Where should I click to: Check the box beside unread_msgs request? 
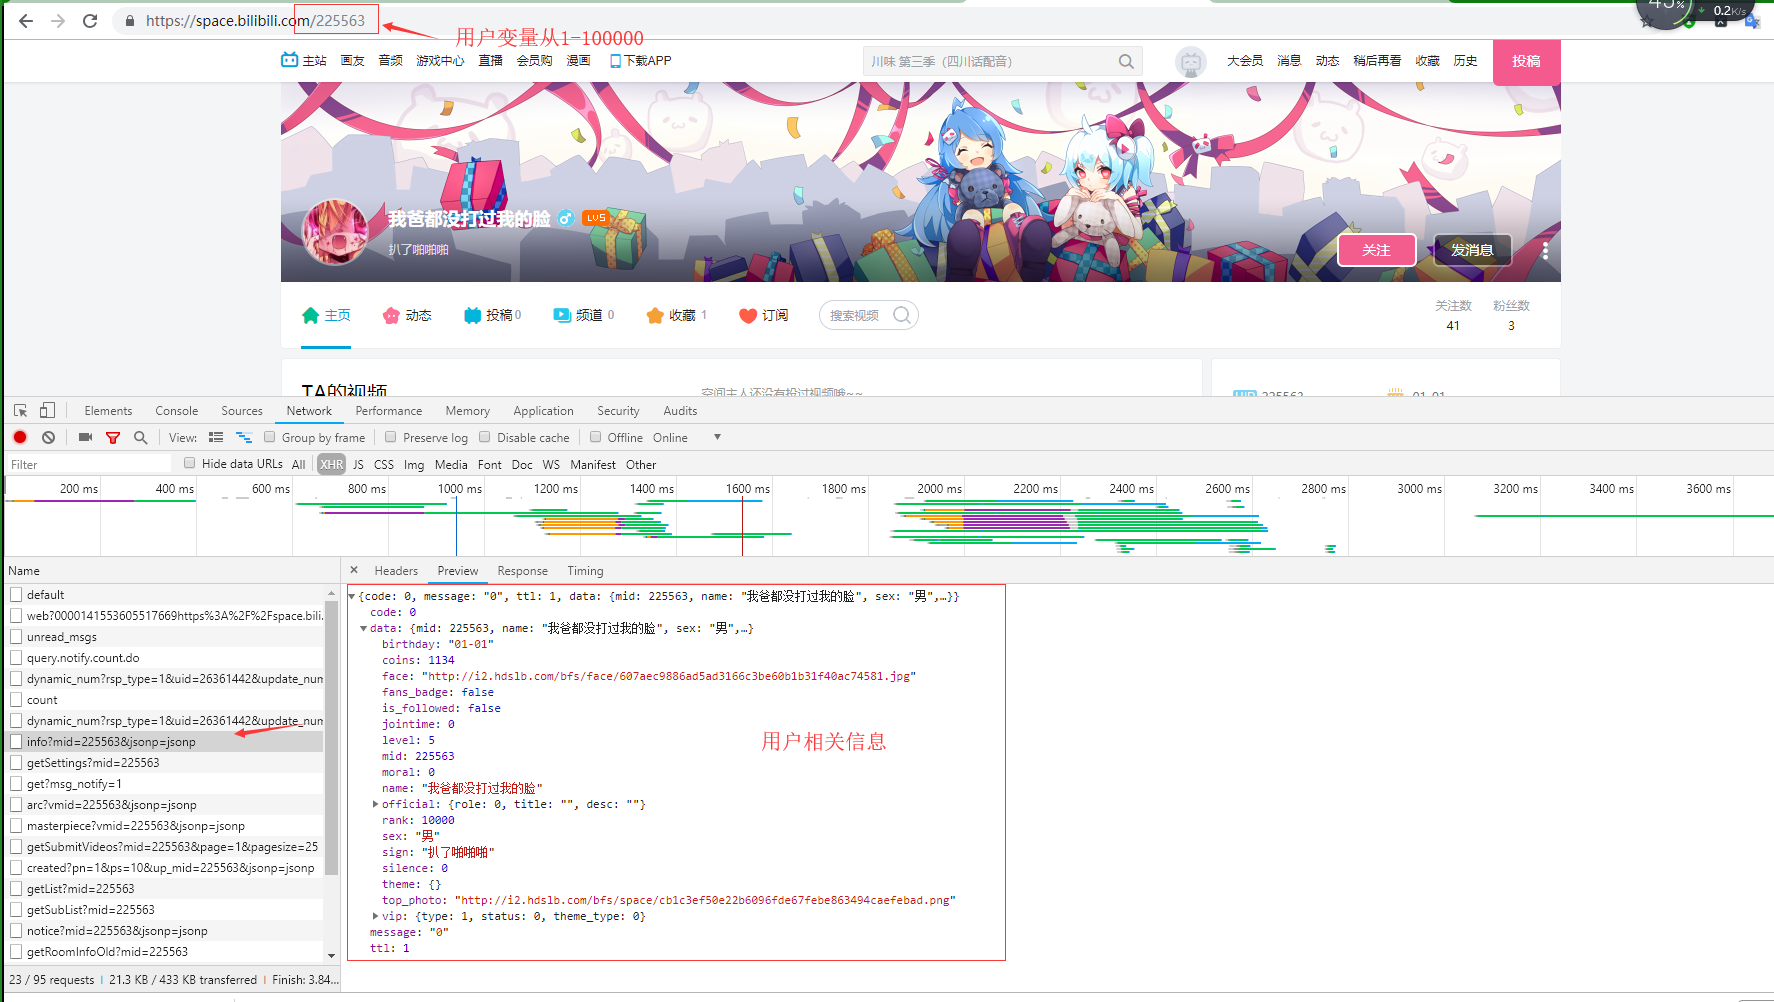tap(16, 636)
